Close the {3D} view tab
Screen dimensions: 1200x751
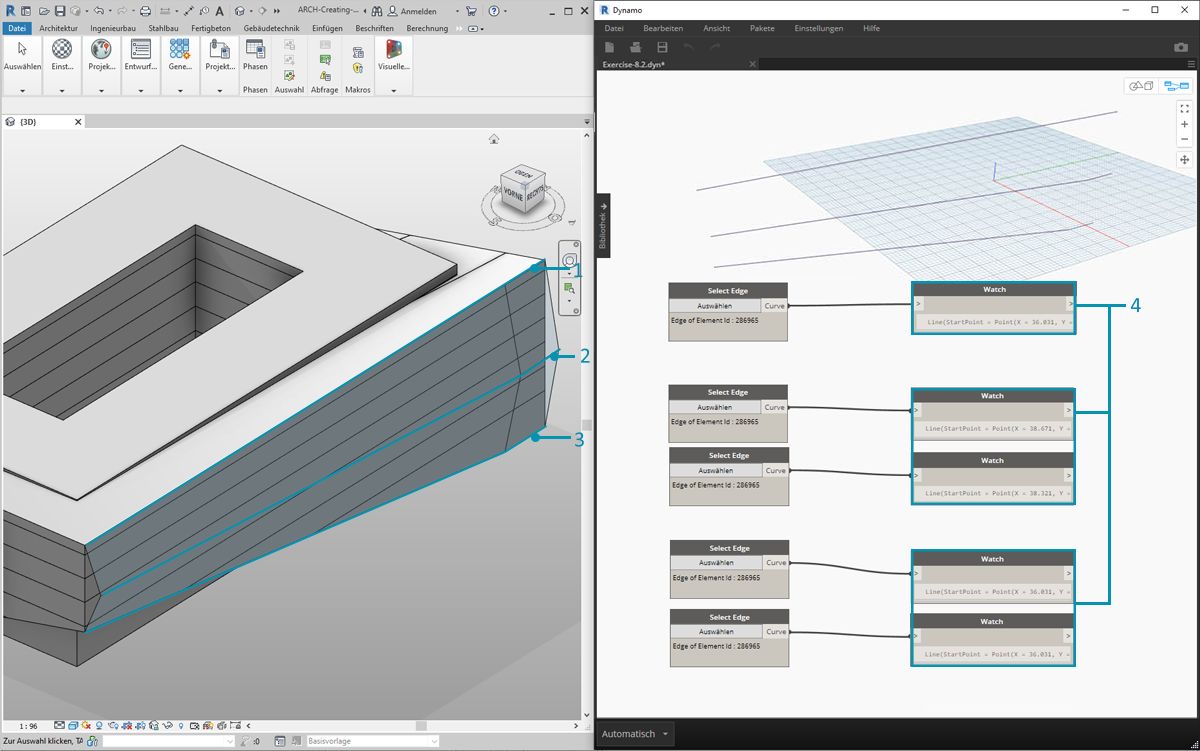(78, 122)
